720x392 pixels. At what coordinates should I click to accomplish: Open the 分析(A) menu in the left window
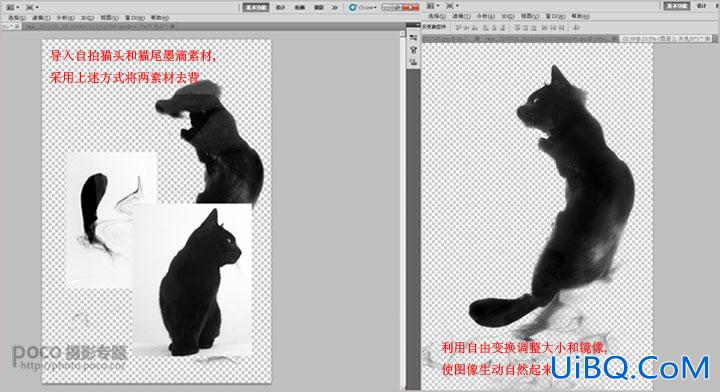click(x=65, y=17)
